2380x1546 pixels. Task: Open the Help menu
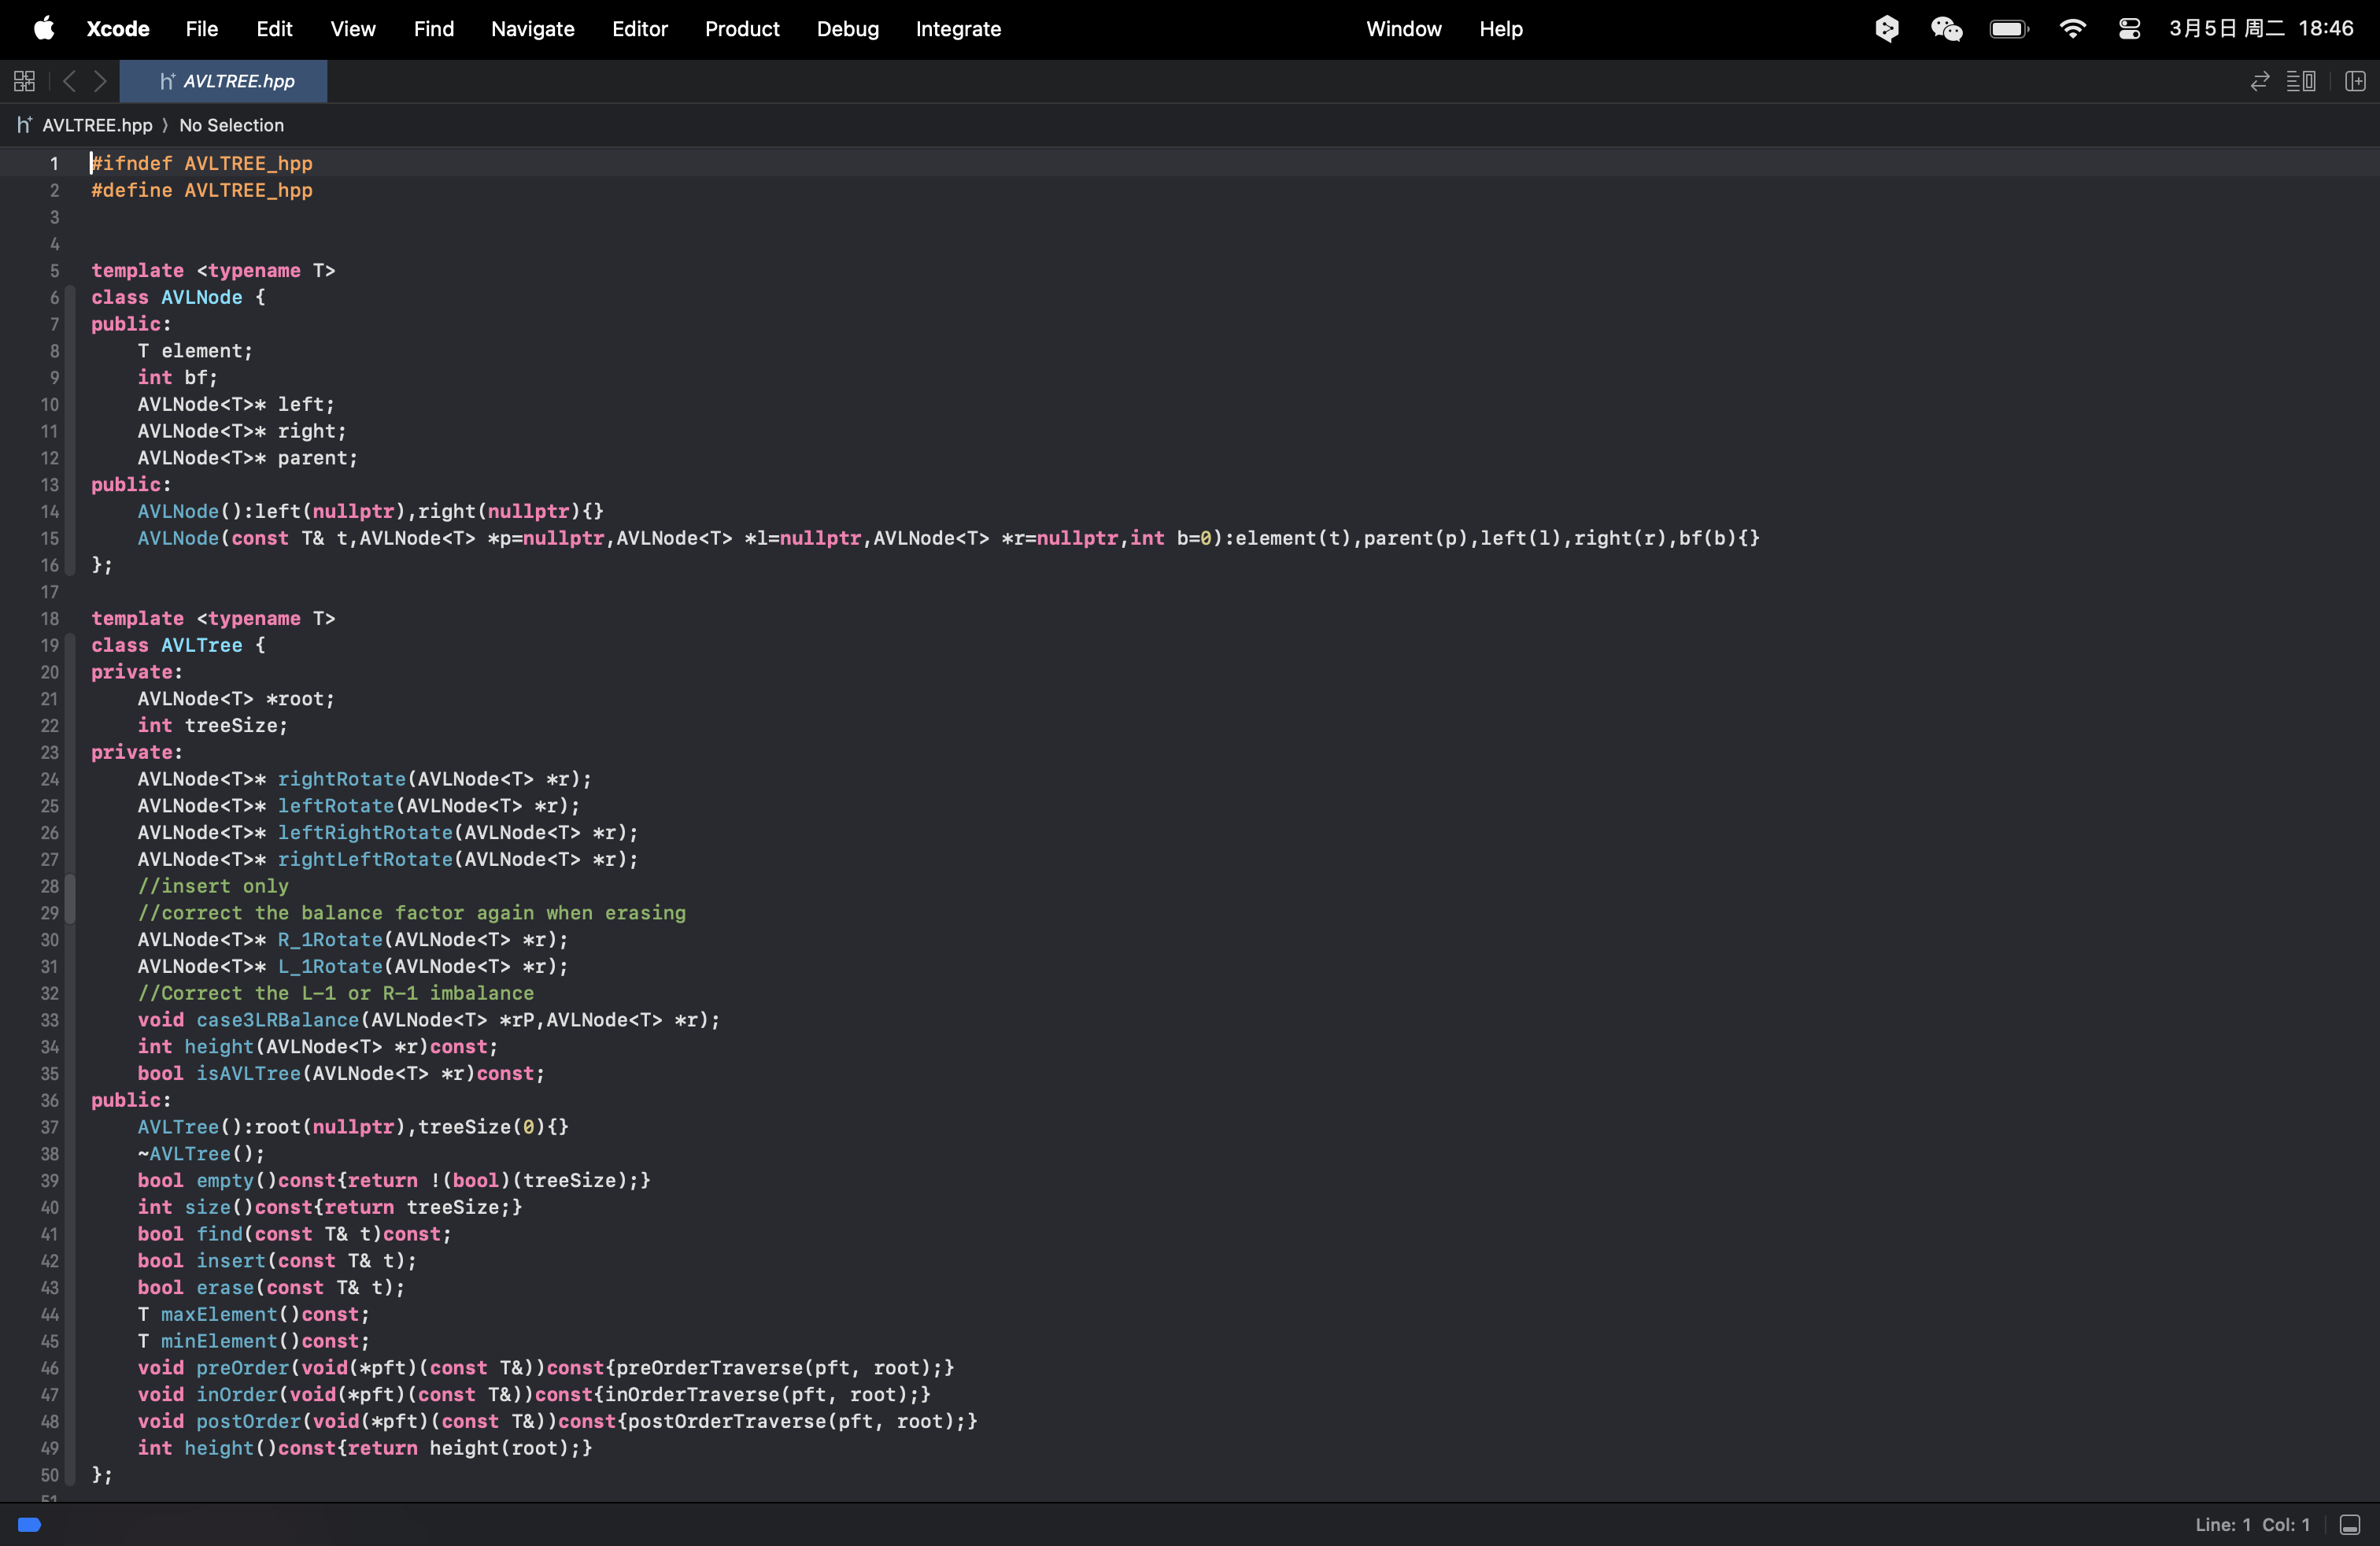point(1501,29)
